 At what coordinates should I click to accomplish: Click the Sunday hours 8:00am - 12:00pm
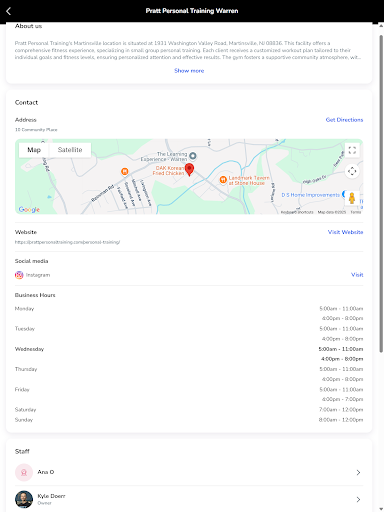[341, 420]
